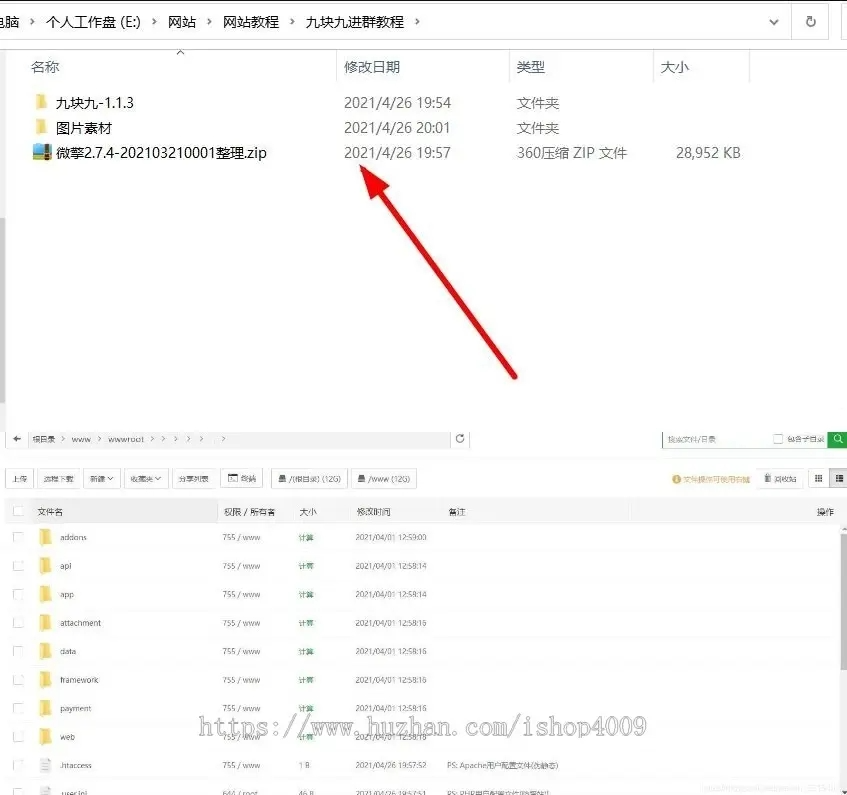Click the framework folder icon
The height and width of the screenshot is (795, 847).
click(45, 679)
